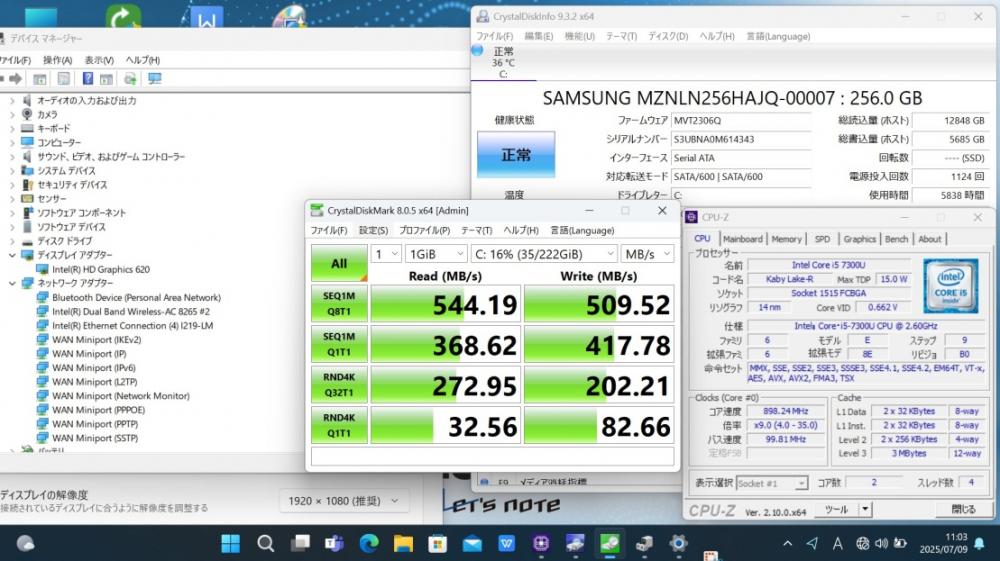Expand the カメラ device category
The height and width of the screenshot is (561, 1000).
[12, 114]
